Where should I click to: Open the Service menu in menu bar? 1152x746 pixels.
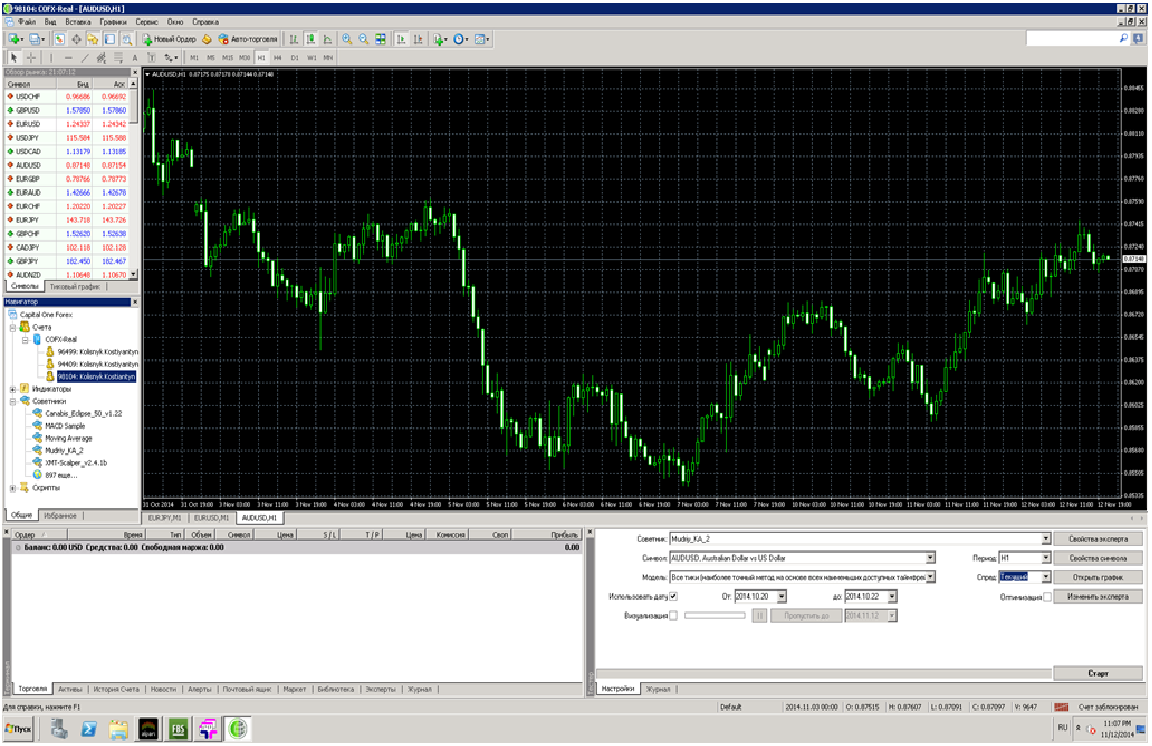point(146,21)
